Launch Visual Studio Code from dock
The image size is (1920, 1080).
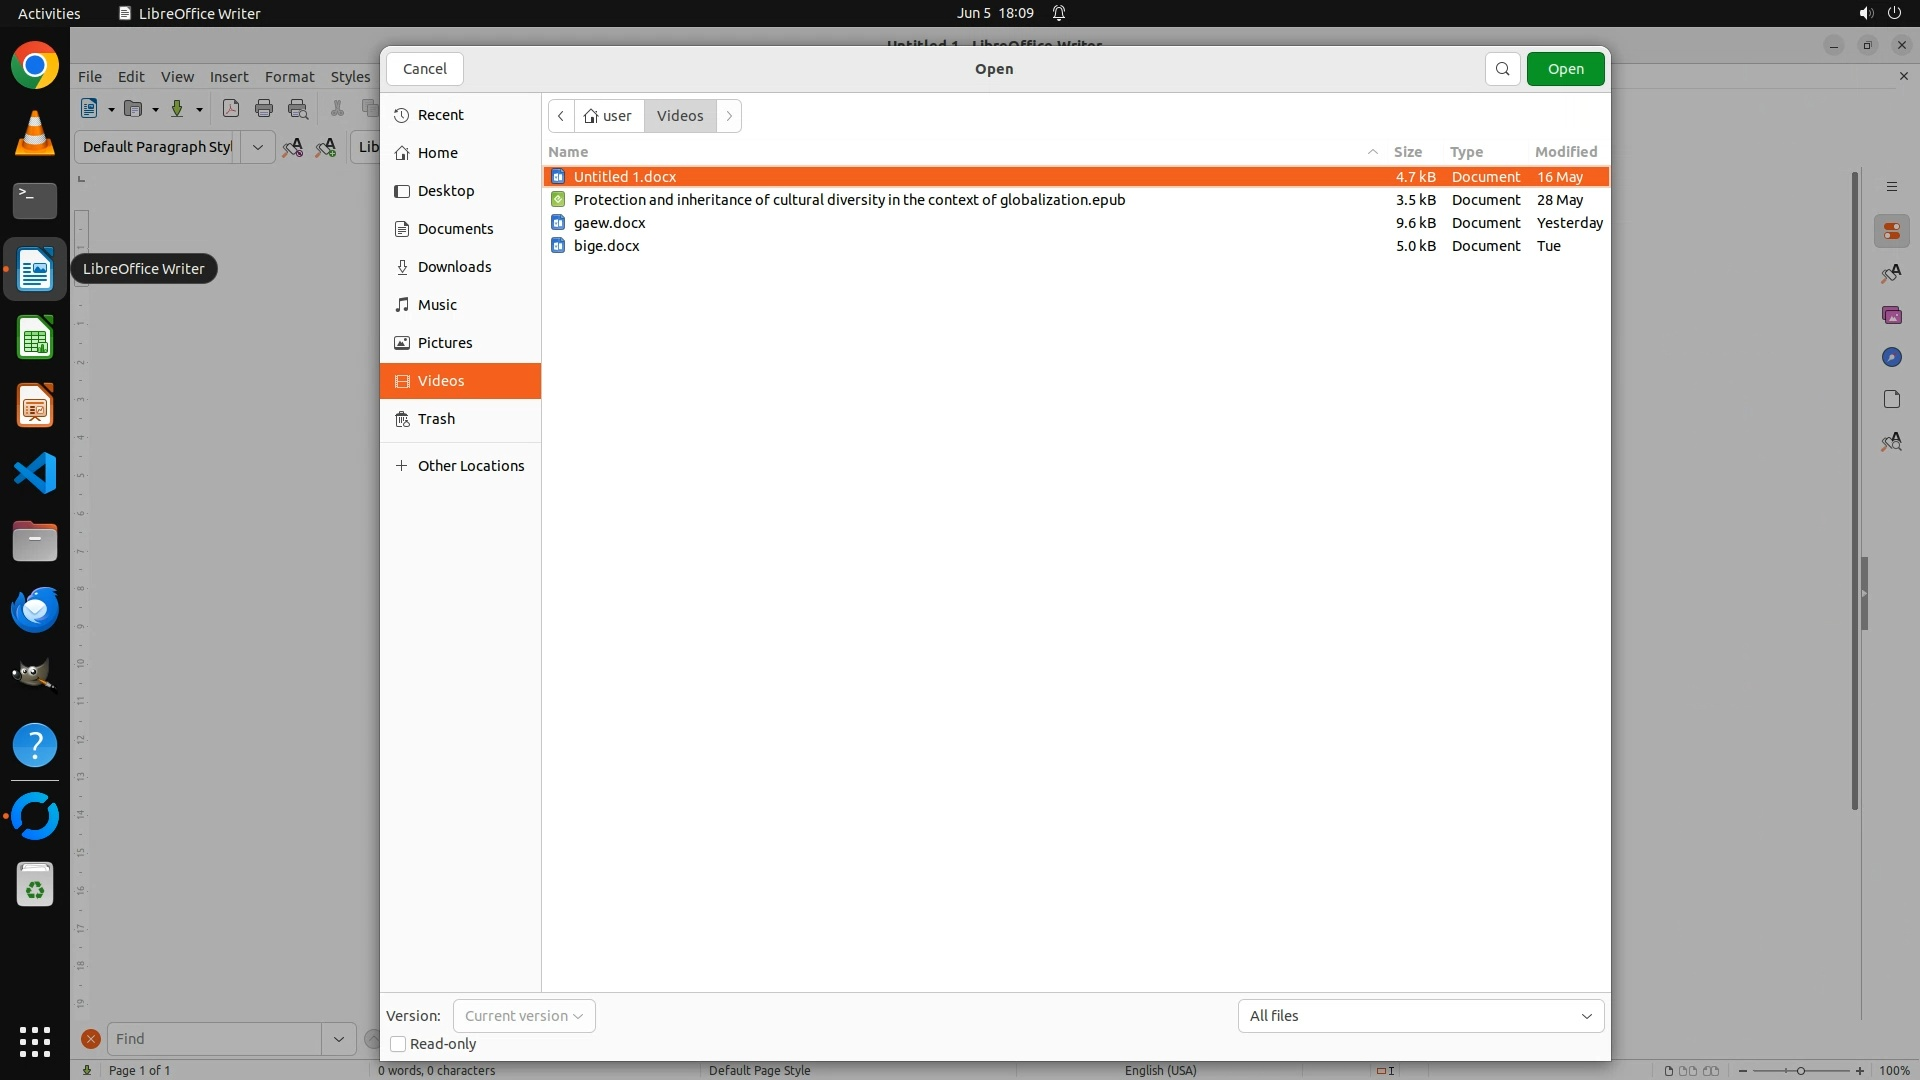click(35, 473)
